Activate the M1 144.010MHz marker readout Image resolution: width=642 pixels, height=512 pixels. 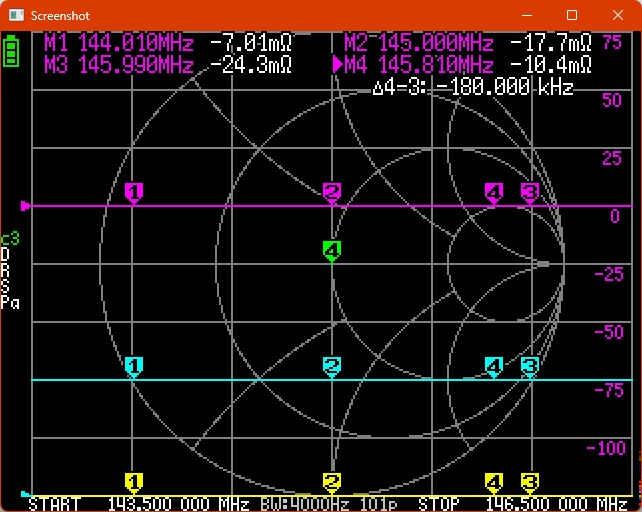(x=168, y=43)
